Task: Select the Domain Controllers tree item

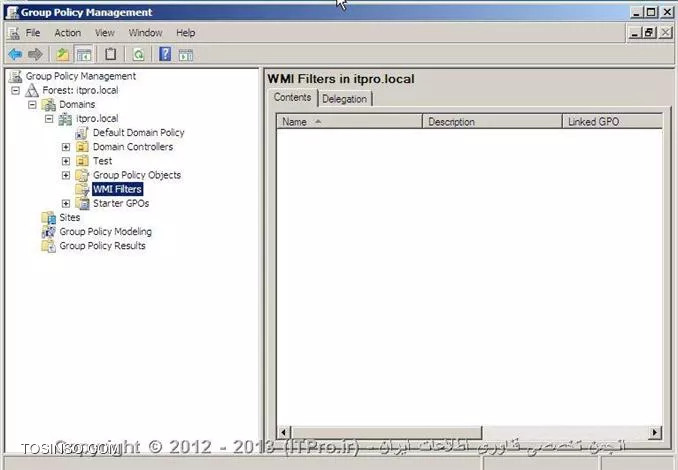Action: click(x=133, y=147)
